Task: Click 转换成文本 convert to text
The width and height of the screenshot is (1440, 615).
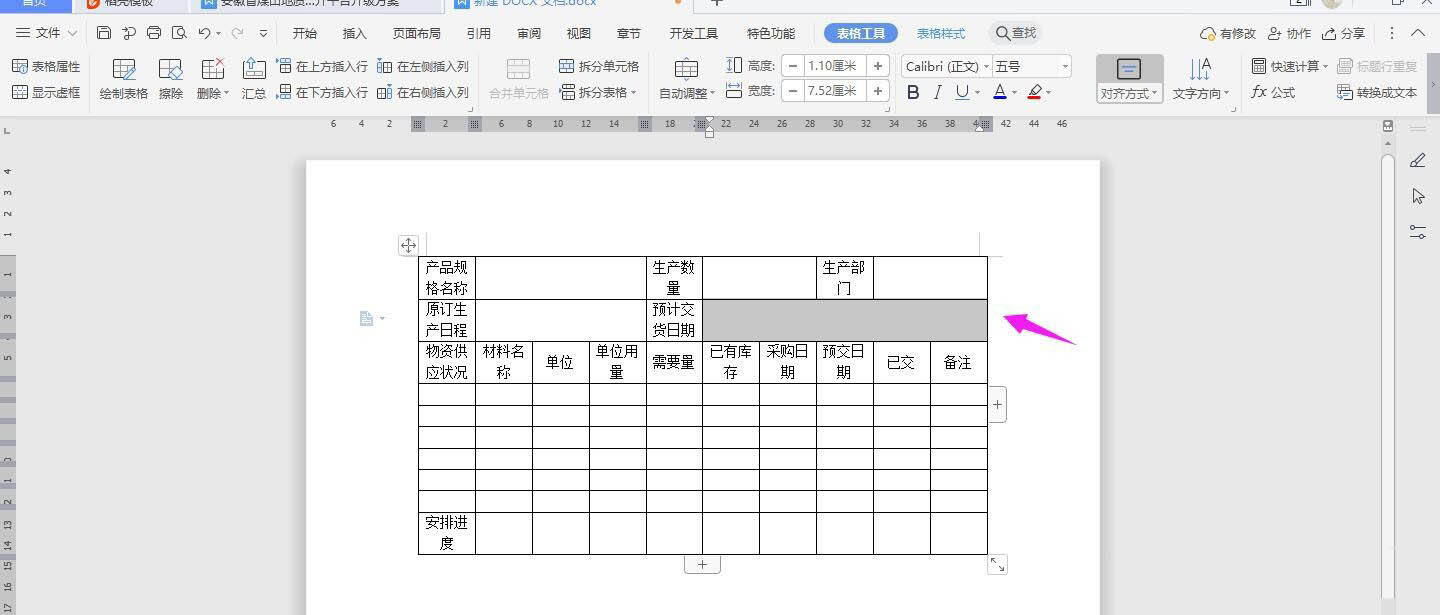Action: 1377,92
